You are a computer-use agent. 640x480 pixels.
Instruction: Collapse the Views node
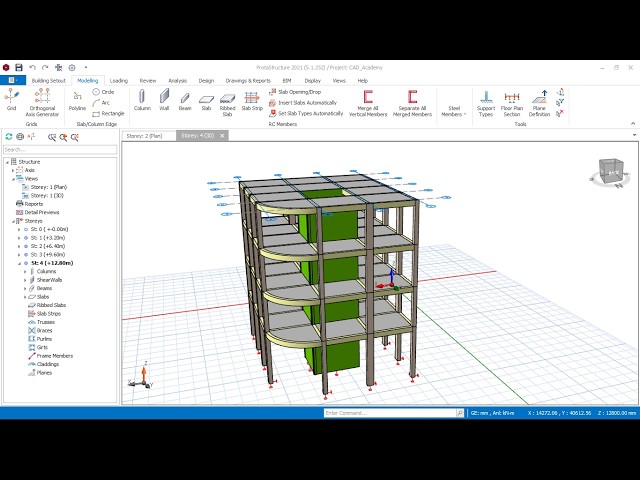tap(13, 179)
